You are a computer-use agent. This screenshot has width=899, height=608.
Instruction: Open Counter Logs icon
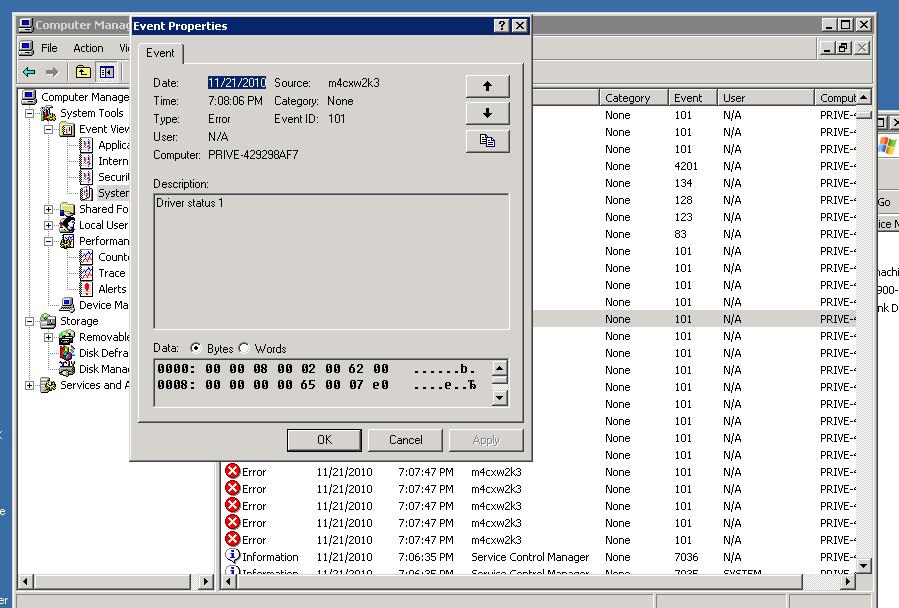(x=87, y=257)
